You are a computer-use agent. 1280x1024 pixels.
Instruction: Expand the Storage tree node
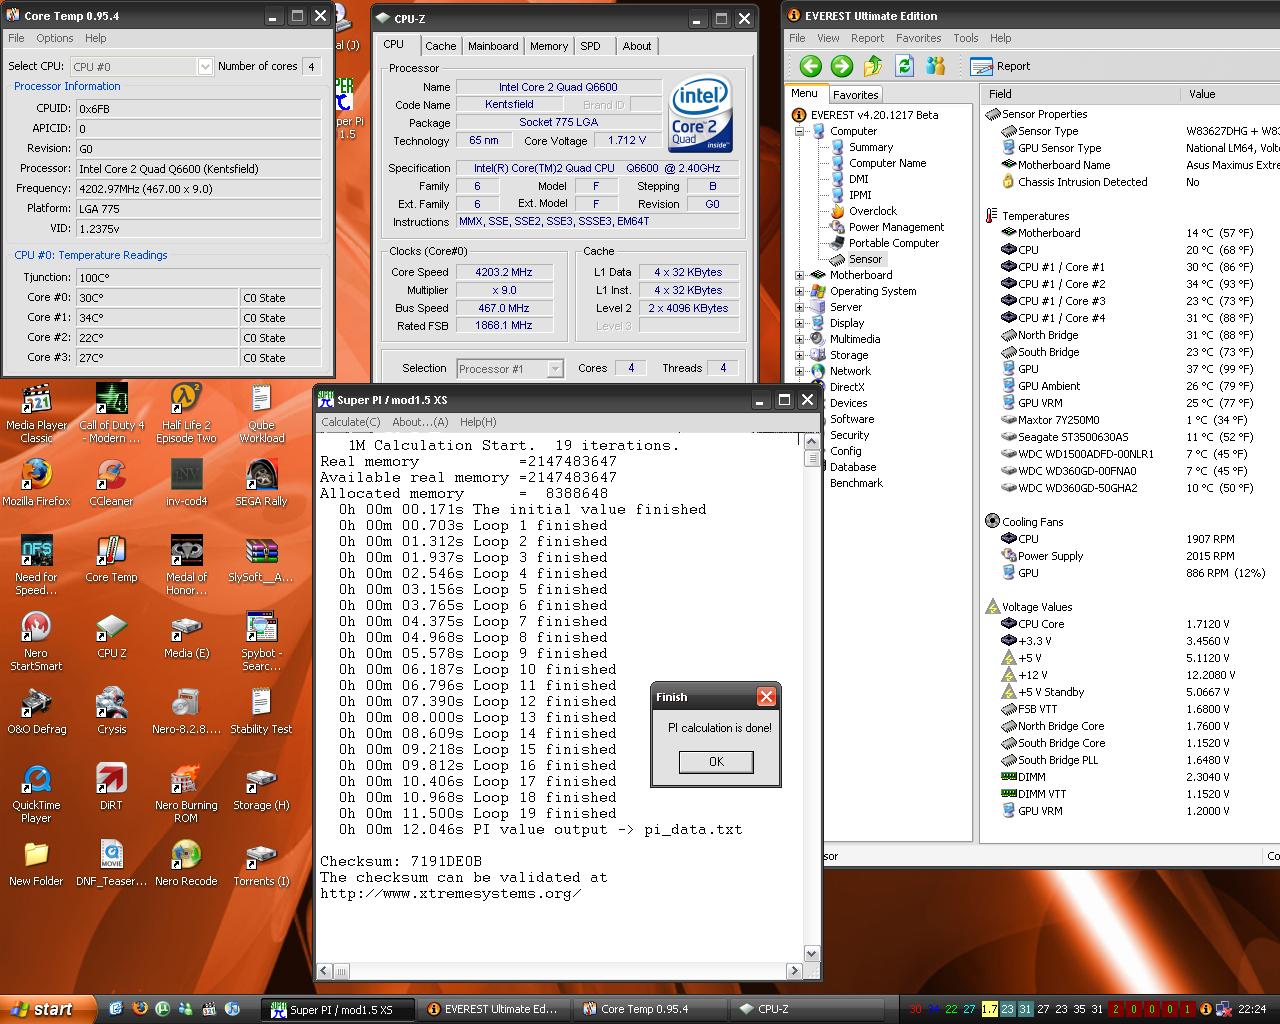point(800,355)
